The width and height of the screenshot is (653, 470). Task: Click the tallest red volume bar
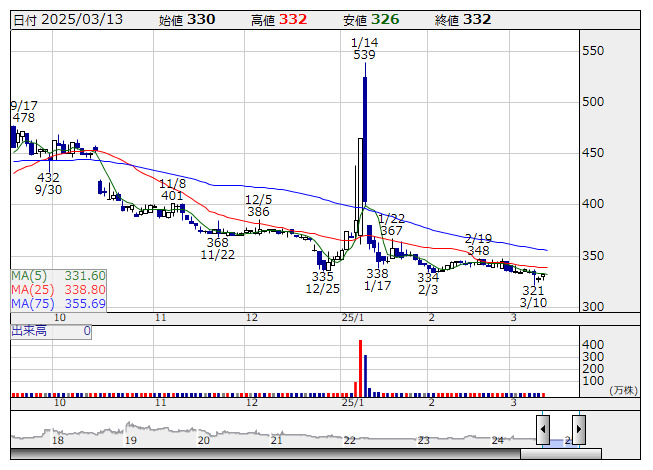pos(360,368)
